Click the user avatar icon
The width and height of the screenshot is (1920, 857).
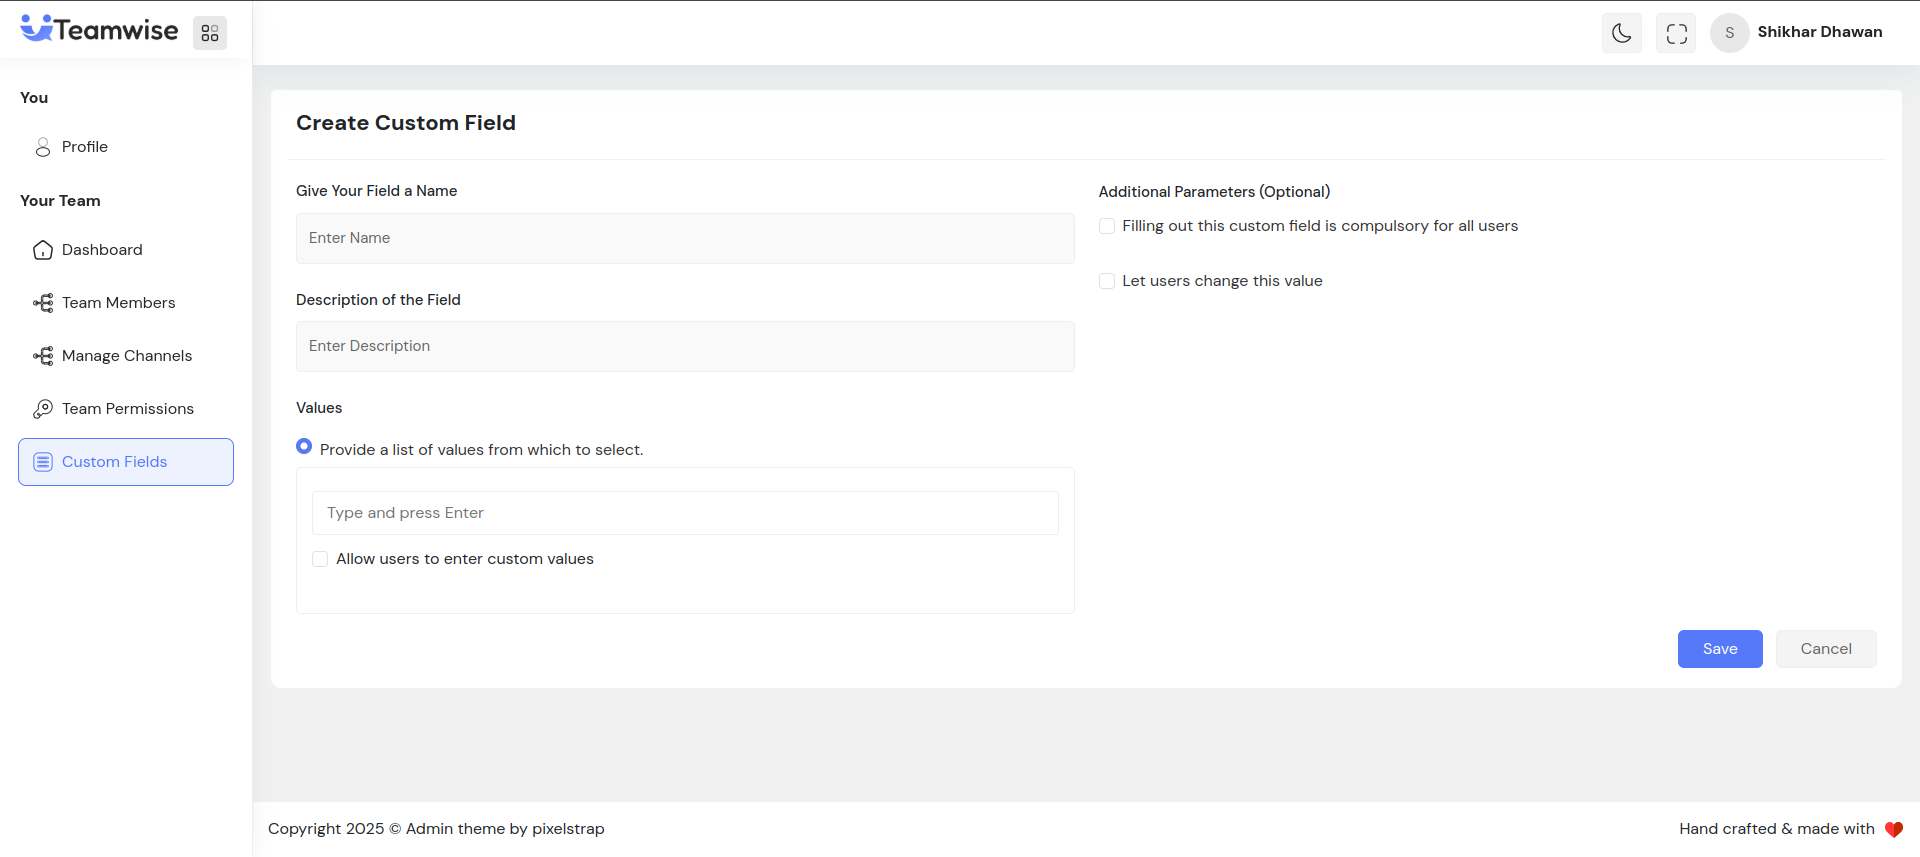click(x=1729, y=33)
